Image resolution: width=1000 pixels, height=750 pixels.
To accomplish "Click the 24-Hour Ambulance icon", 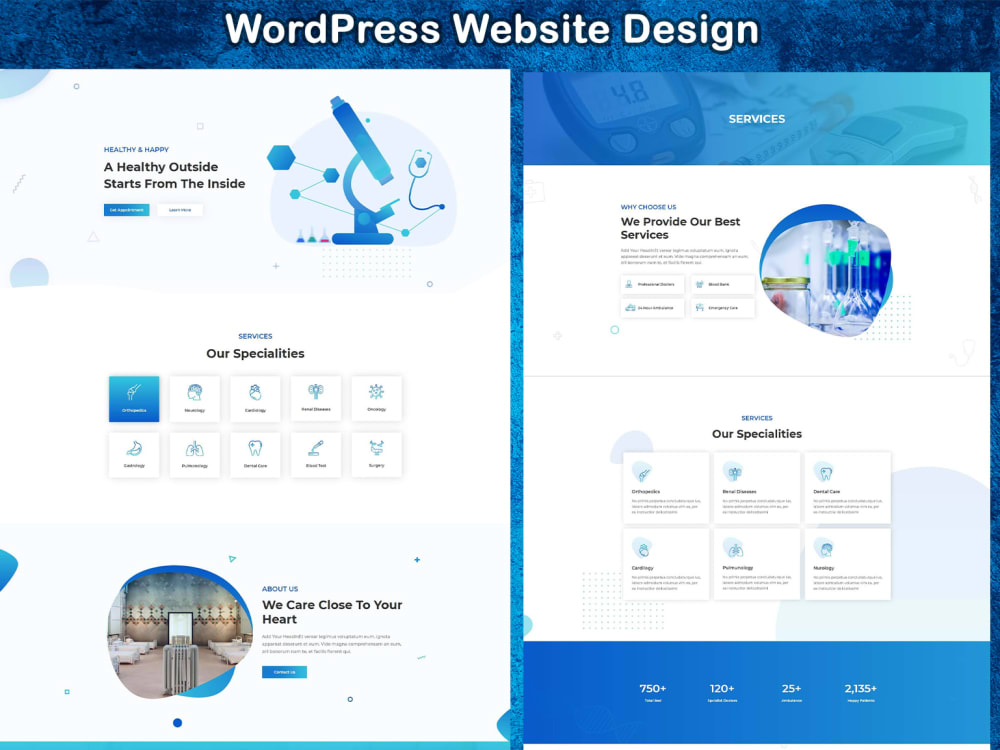I will tap(630, 308).
